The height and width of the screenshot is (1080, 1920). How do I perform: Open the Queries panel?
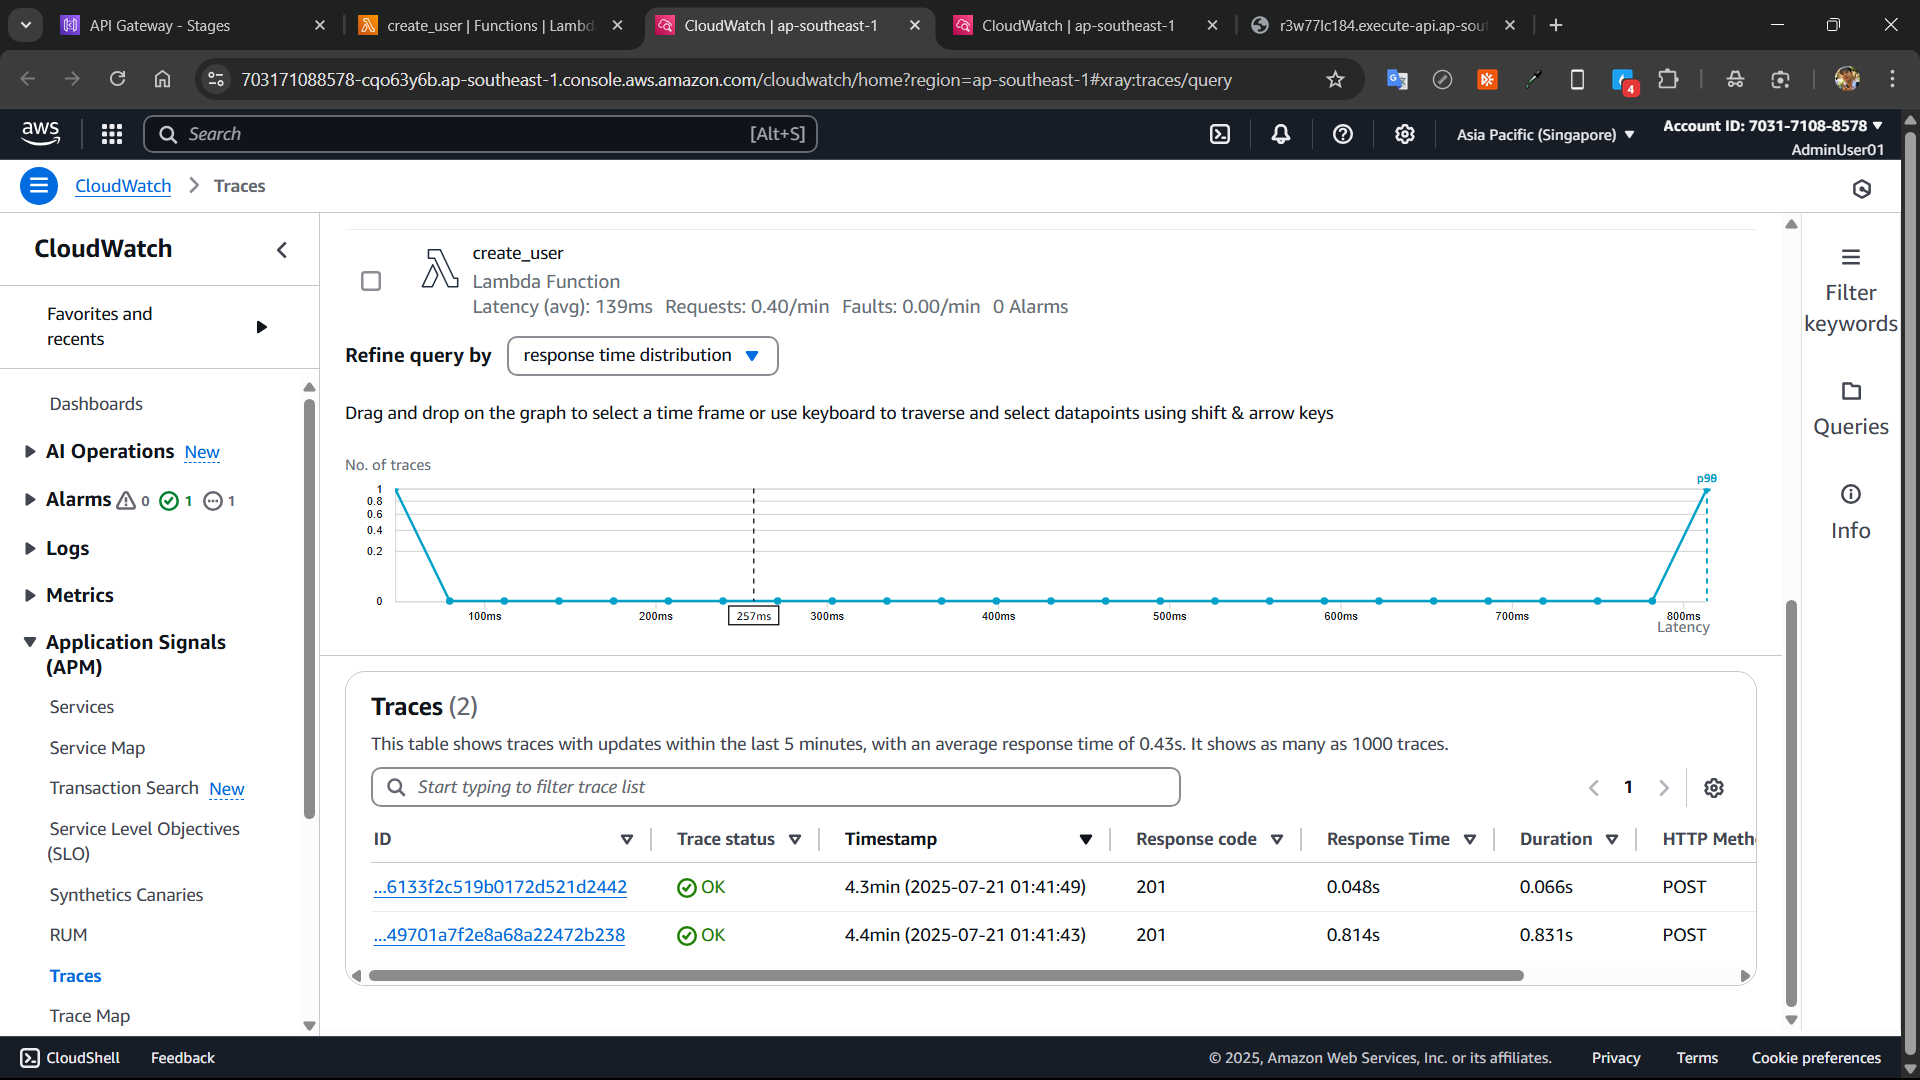click(1851, 410)
